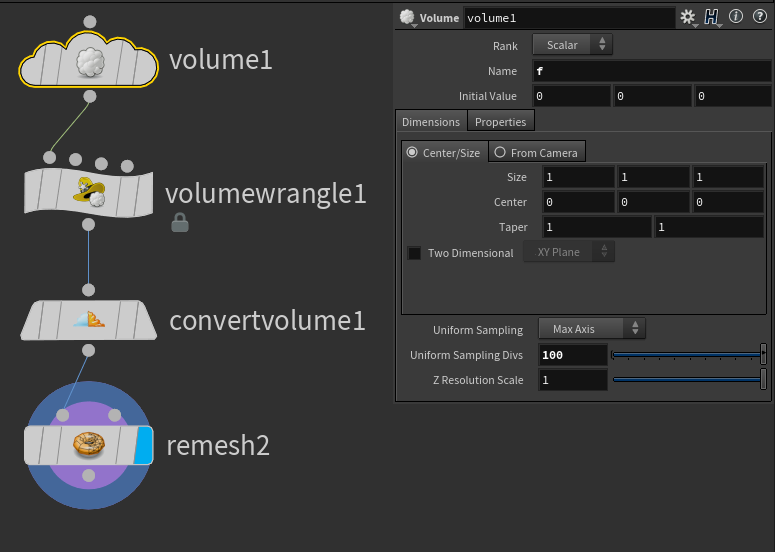The image size is (775, 552).
Task: Click the second Taper field
Action: coord(709,227)
